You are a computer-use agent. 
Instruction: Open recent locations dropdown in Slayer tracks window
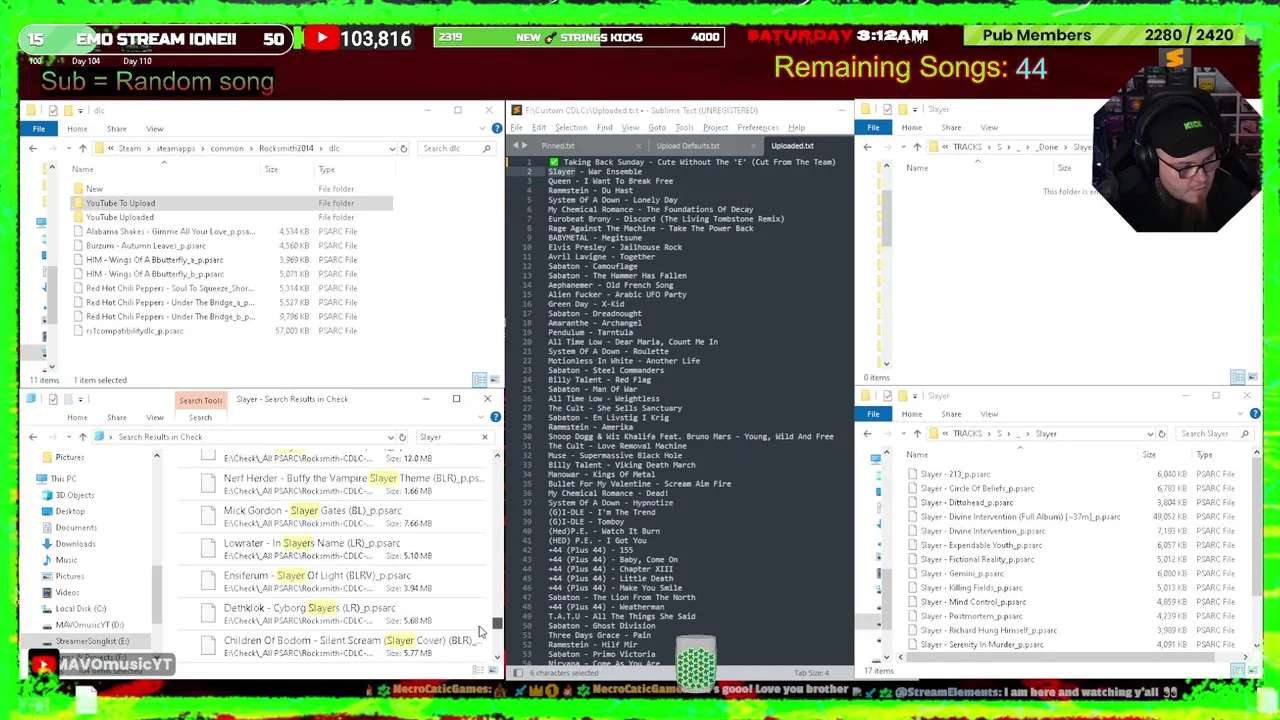click(901, 434)
